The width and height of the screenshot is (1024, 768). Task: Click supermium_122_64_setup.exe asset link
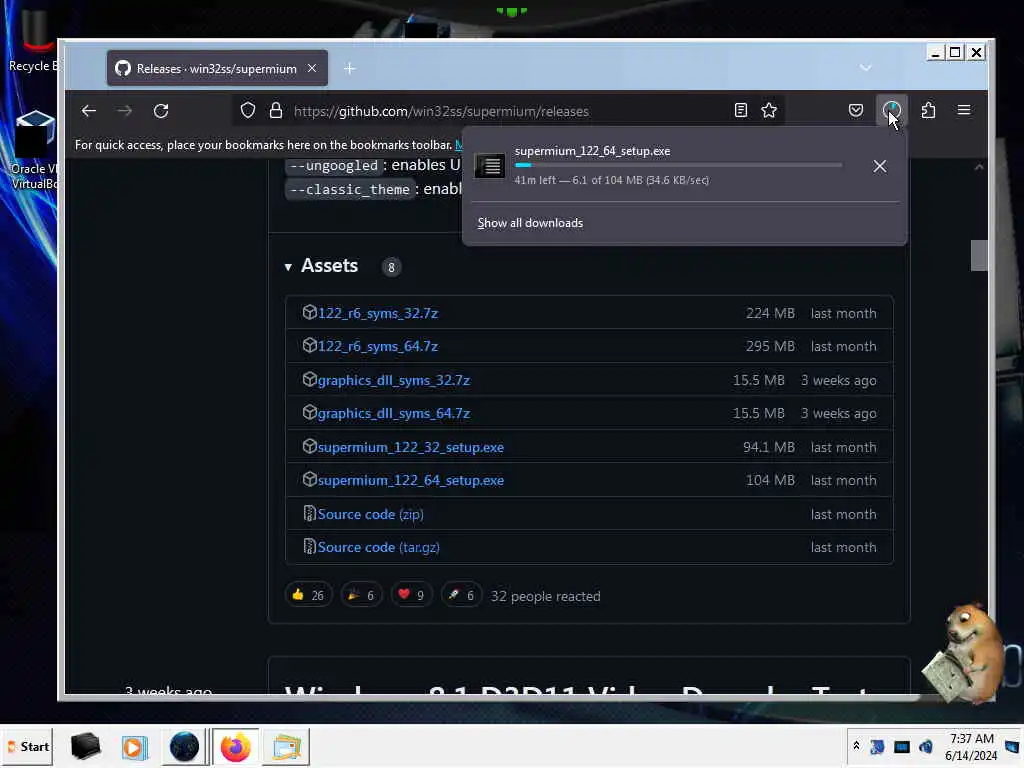click(411, 481)
